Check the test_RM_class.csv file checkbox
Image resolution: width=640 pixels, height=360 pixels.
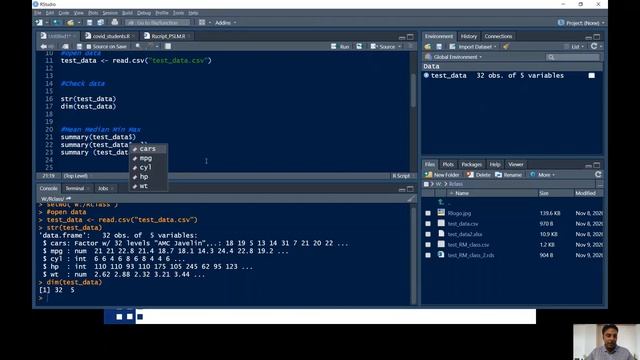(428, 245)
